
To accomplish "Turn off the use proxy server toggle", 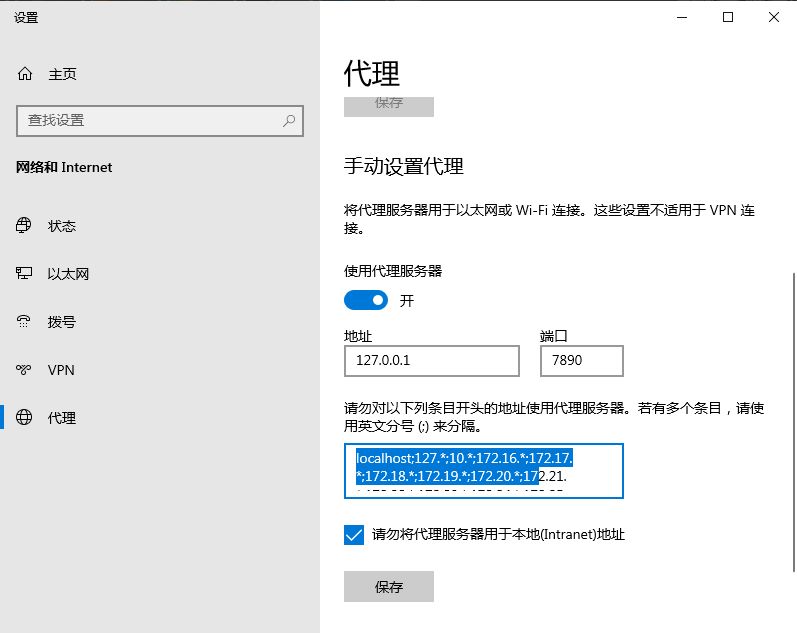I will click(x=366, y=300).
